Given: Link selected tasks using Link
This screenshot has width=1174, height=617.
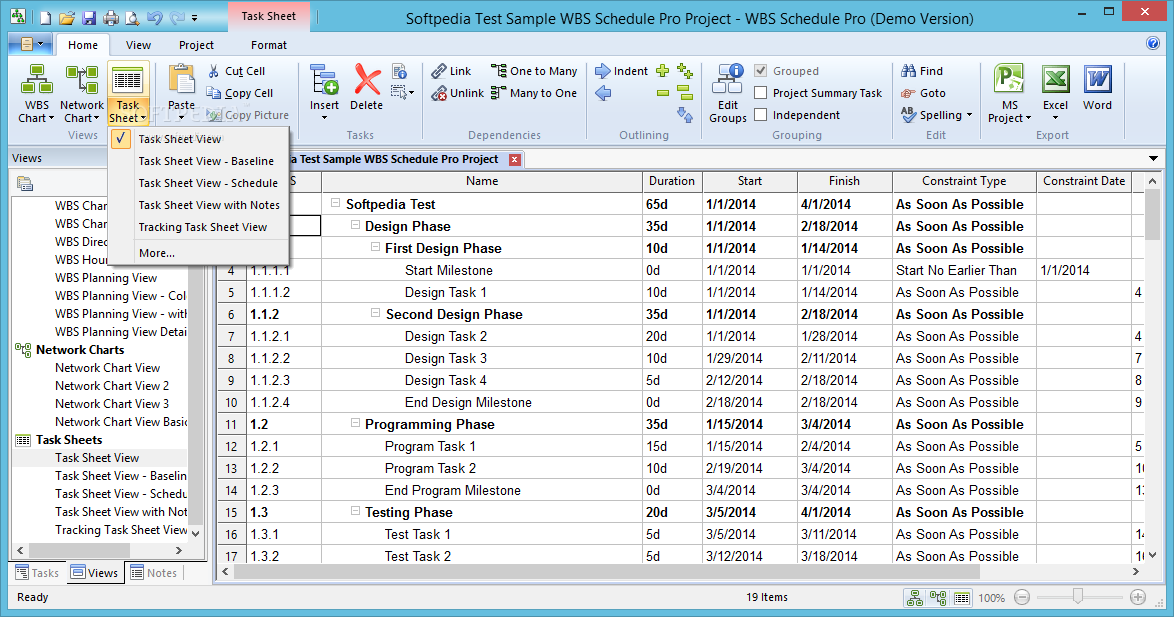Looking at the screenshot, I should coord(451,71).
